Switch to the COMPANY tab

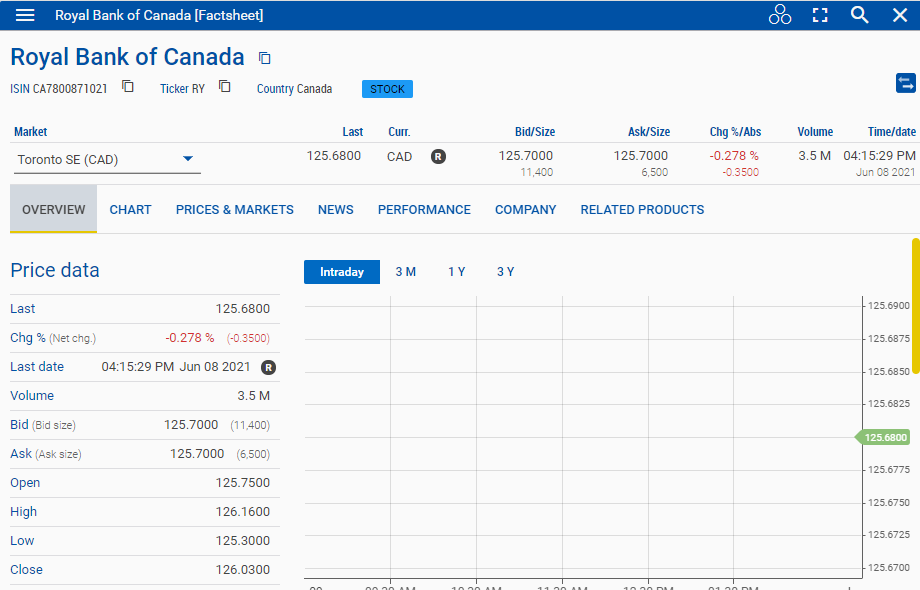(x=526, y=209)
